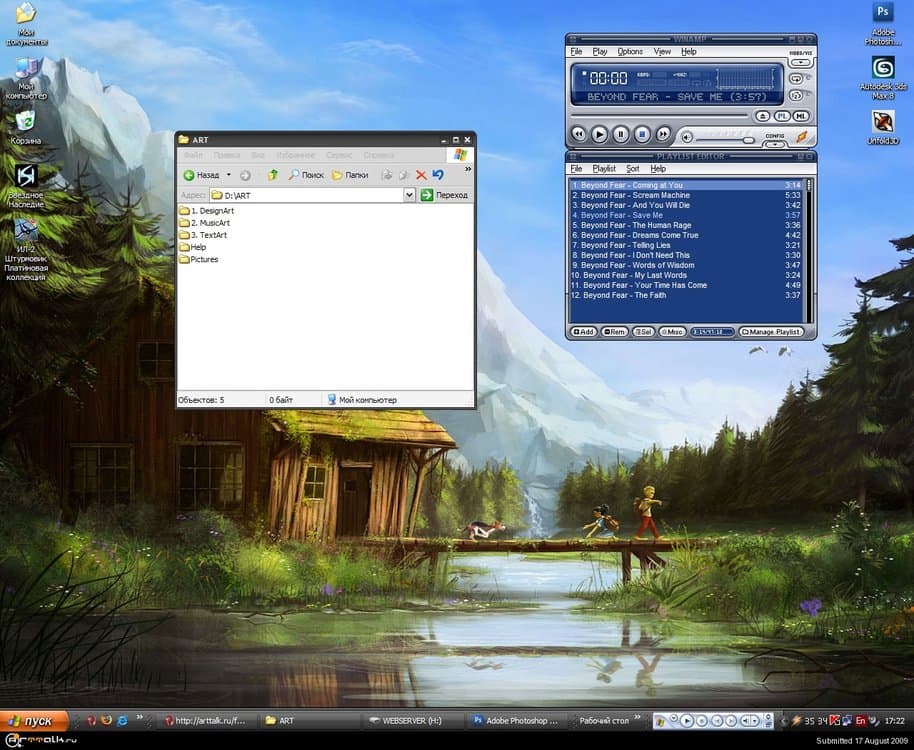
Task: Click the Winamp volume slider handle
Action: tap(748, 140)
